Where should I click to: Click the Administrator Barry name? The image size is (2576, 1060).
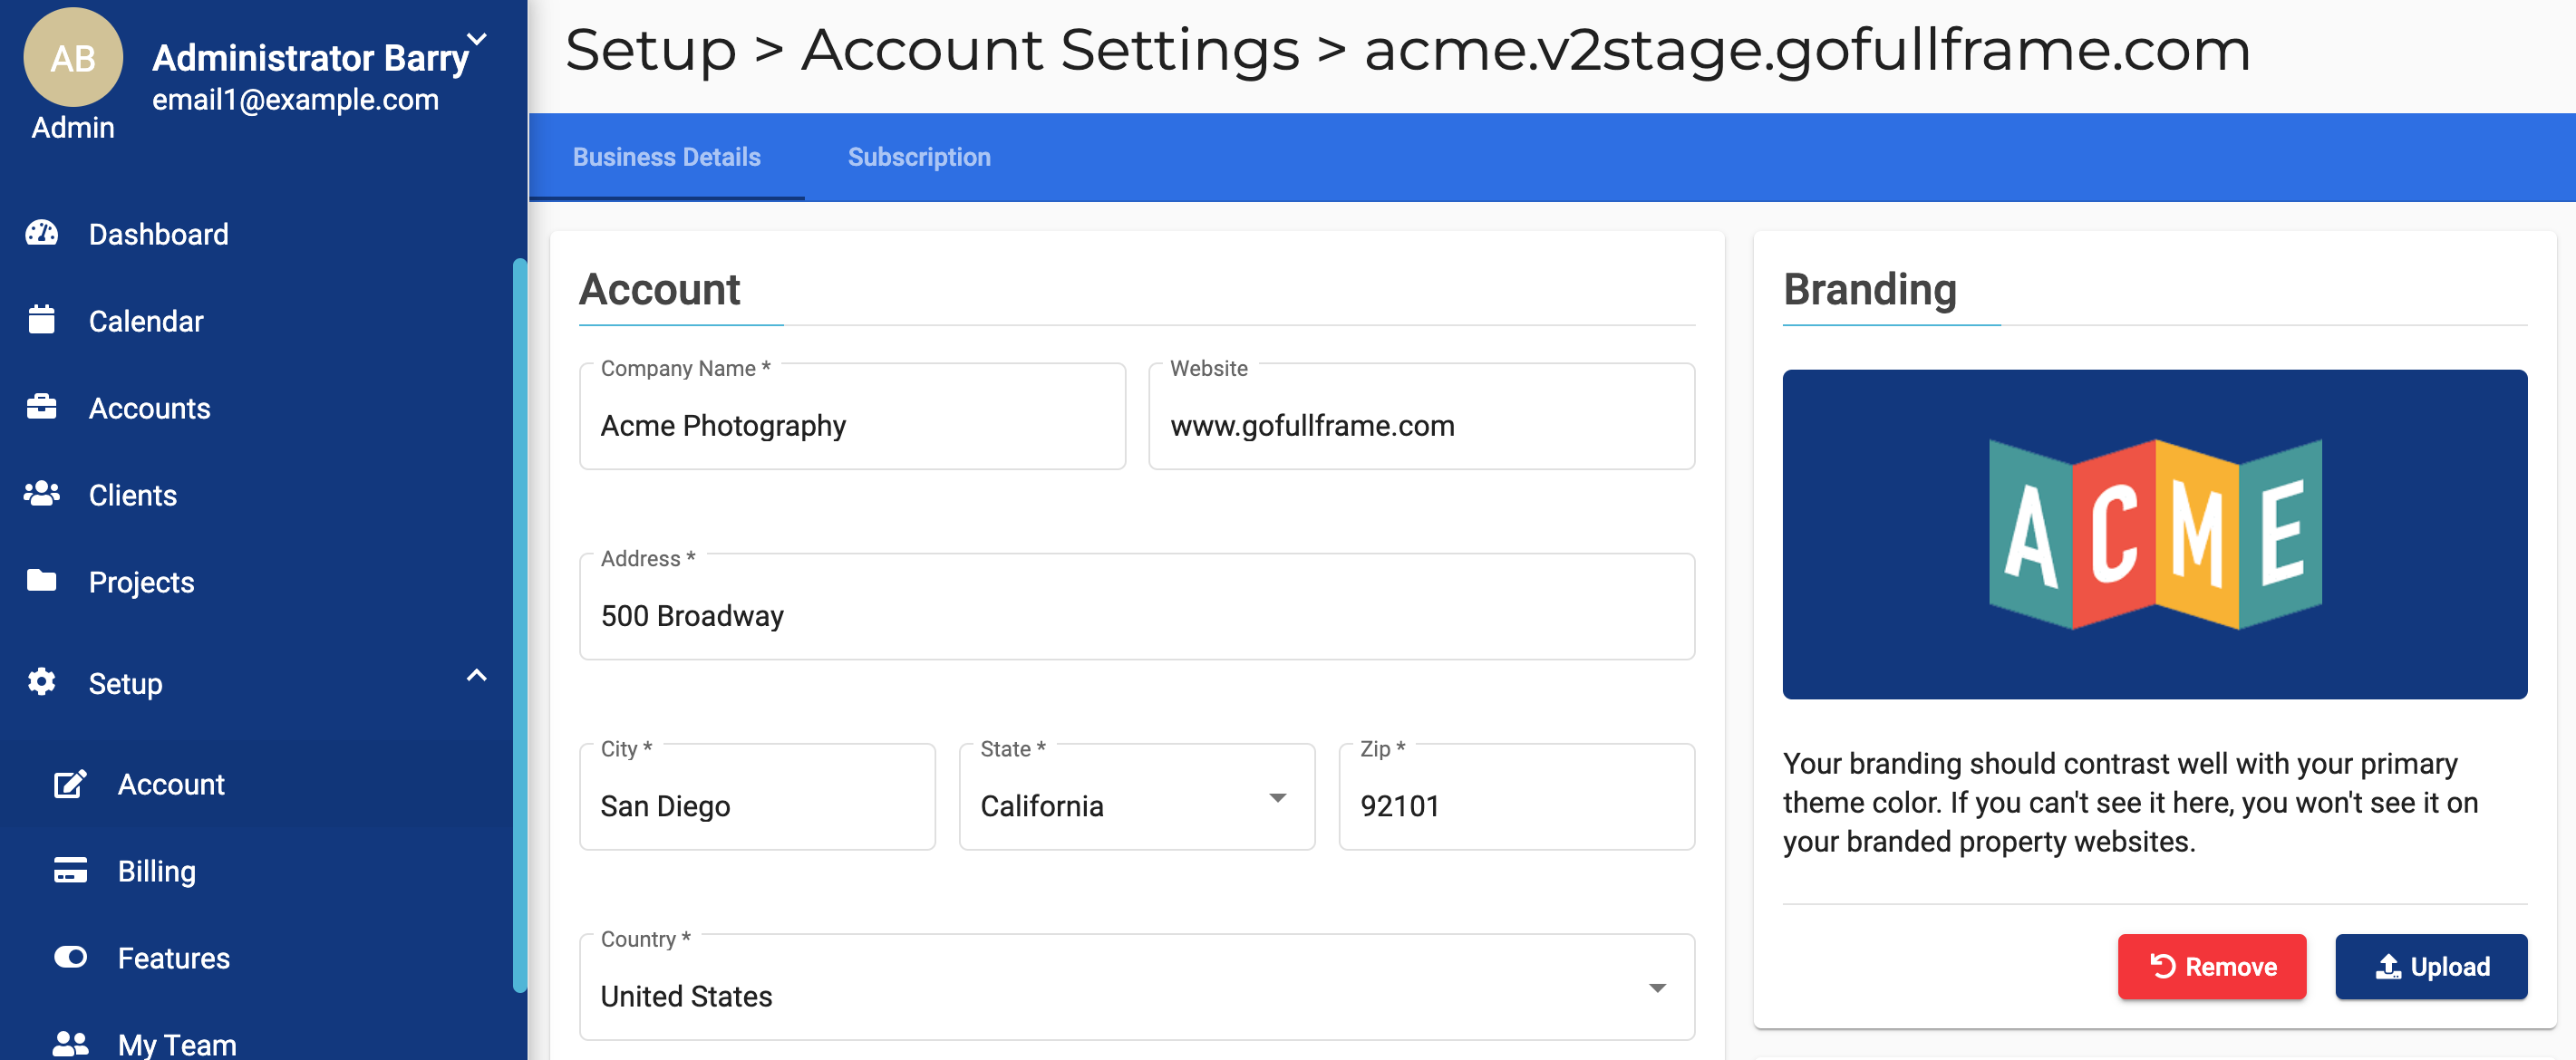coord(310,58)
